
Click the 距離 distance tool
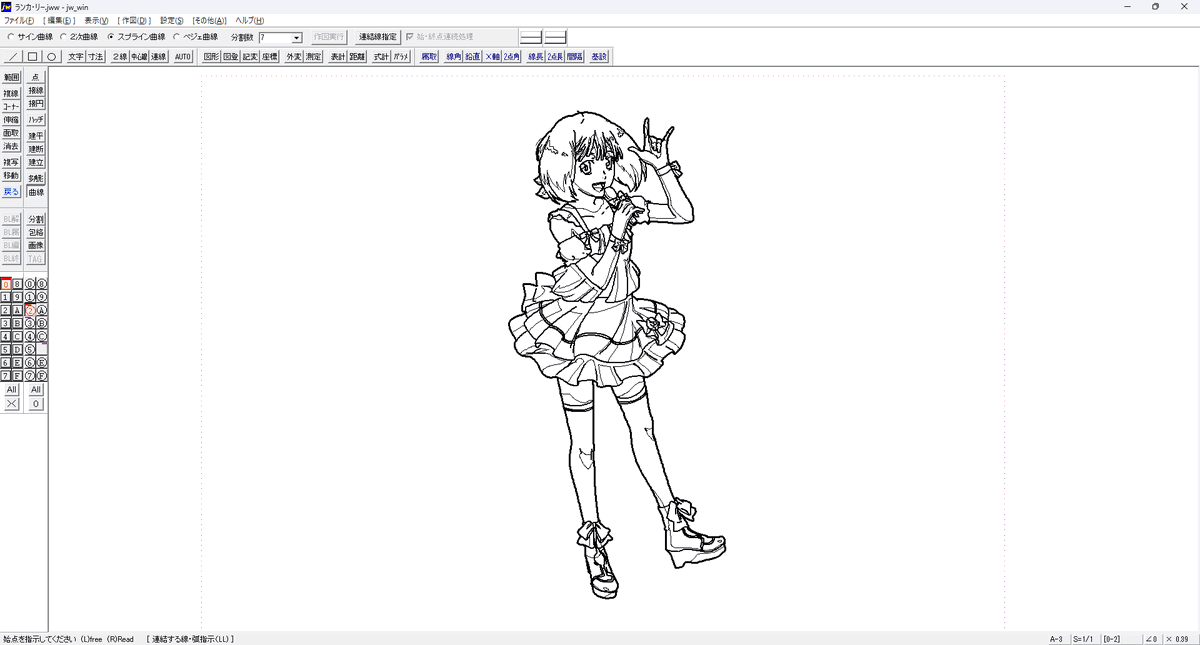(x=357, y=57)
